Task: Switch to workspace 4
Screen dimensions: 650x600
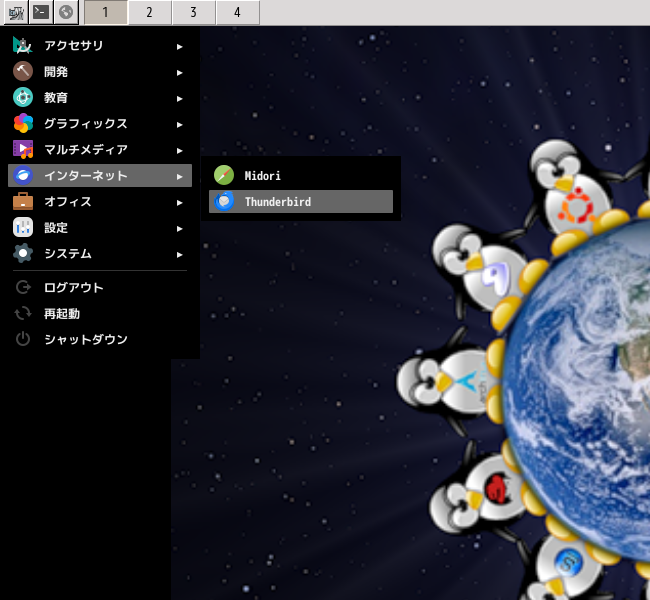Action: pos(238,12)
